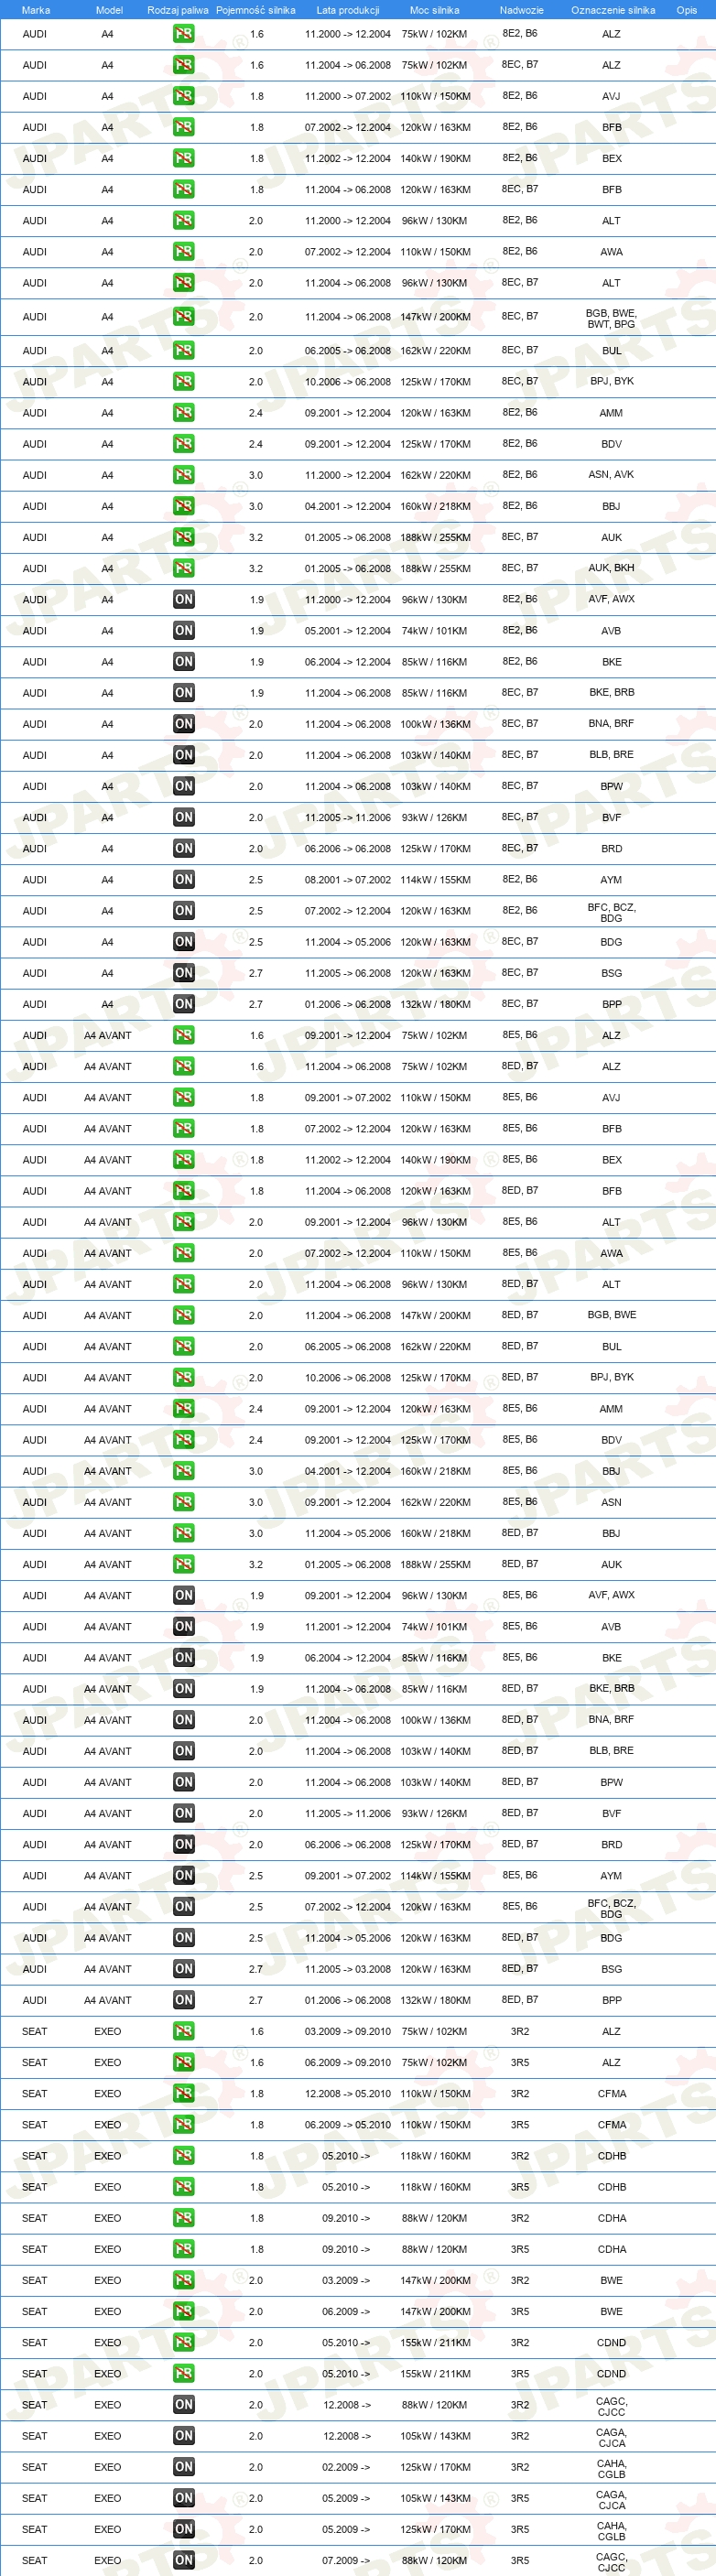Click petrol icon in SEAT EXEO CDHA 3R2 row

tap(183, 2218)
